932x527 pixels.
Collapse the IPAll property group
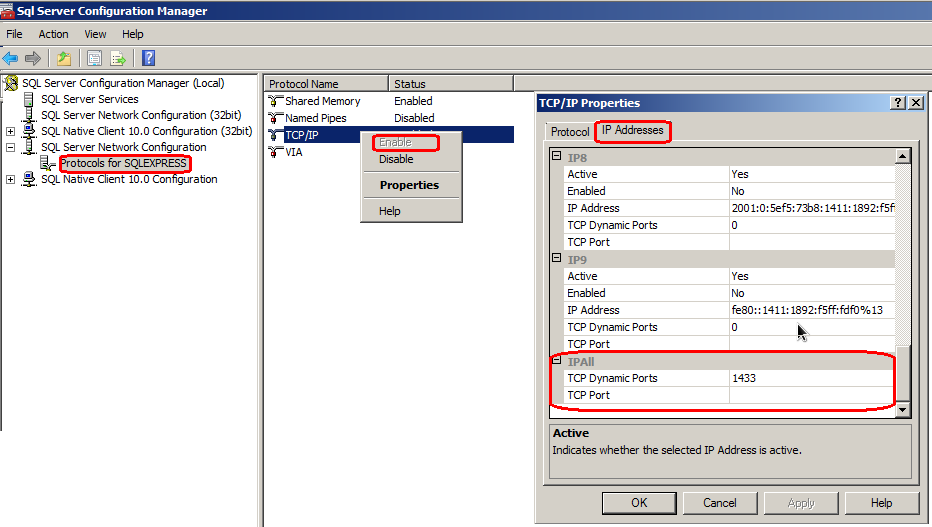coord(557,361)
